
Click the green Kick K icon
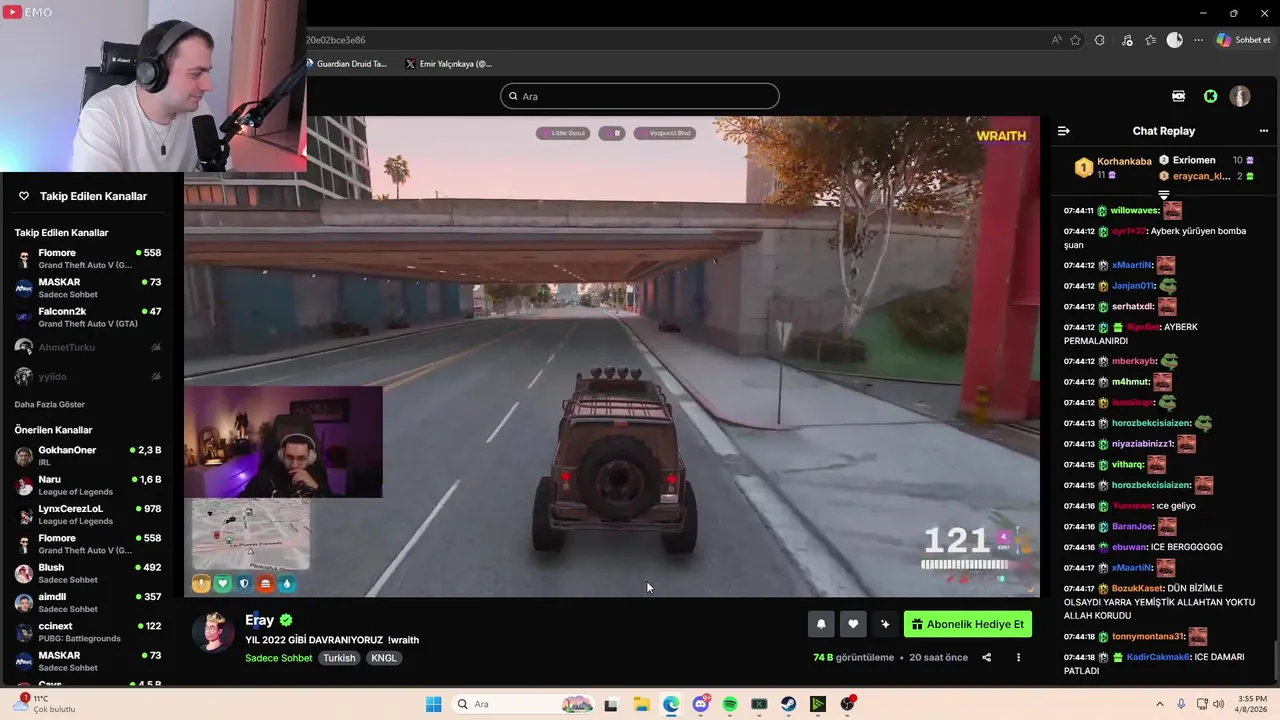[1211, 96]
